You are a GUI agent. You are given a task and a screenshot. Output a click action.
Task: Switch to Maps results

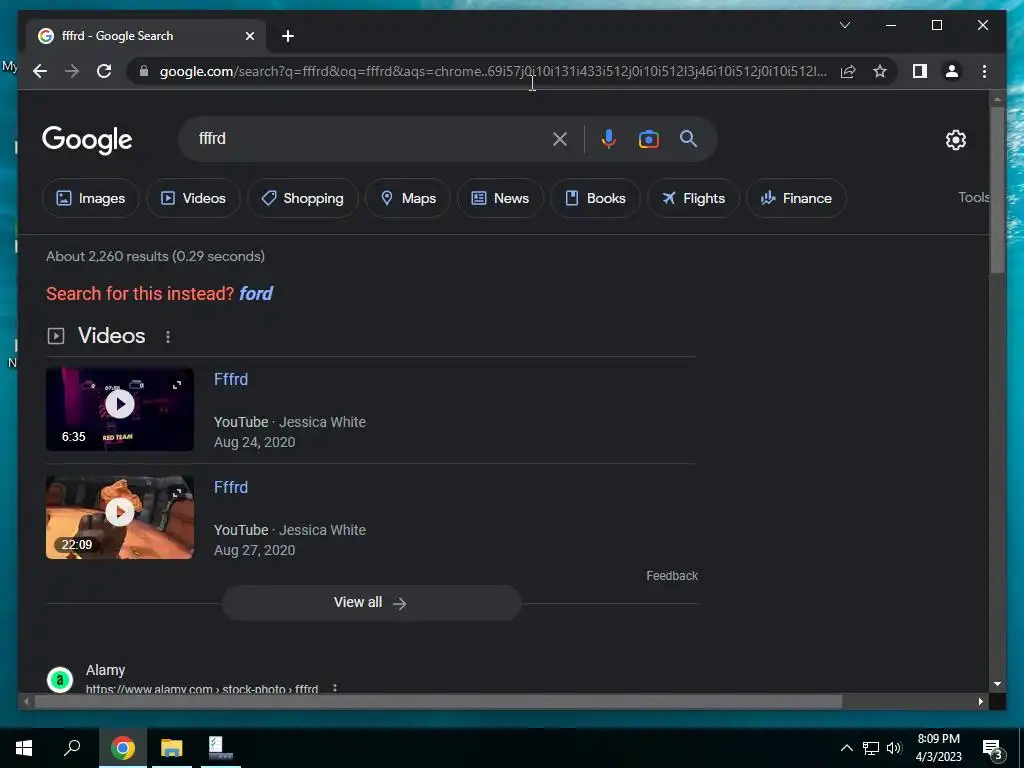(408, 198)
